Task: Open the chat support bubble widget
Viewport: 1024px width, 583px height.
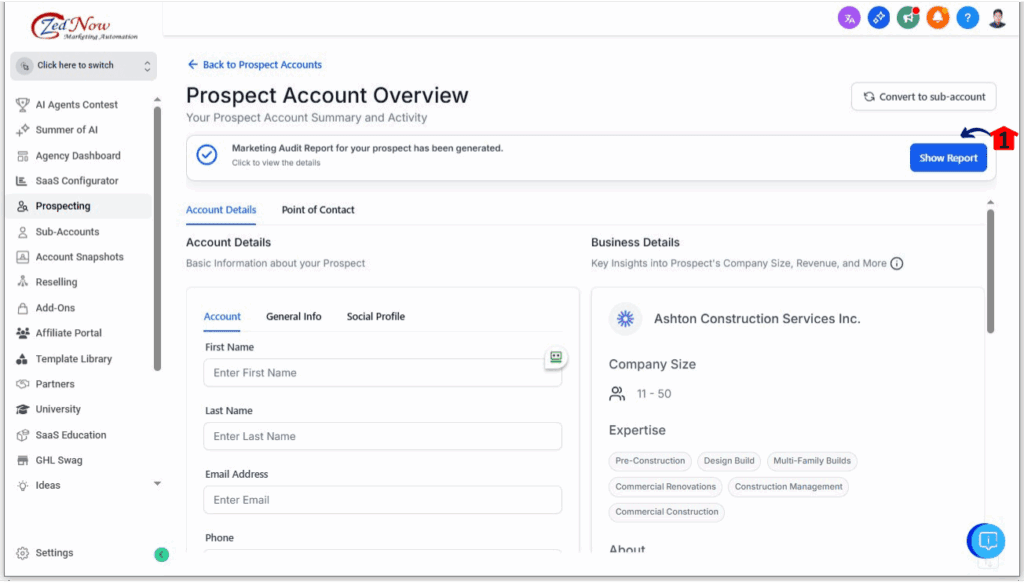Action: 987,541
